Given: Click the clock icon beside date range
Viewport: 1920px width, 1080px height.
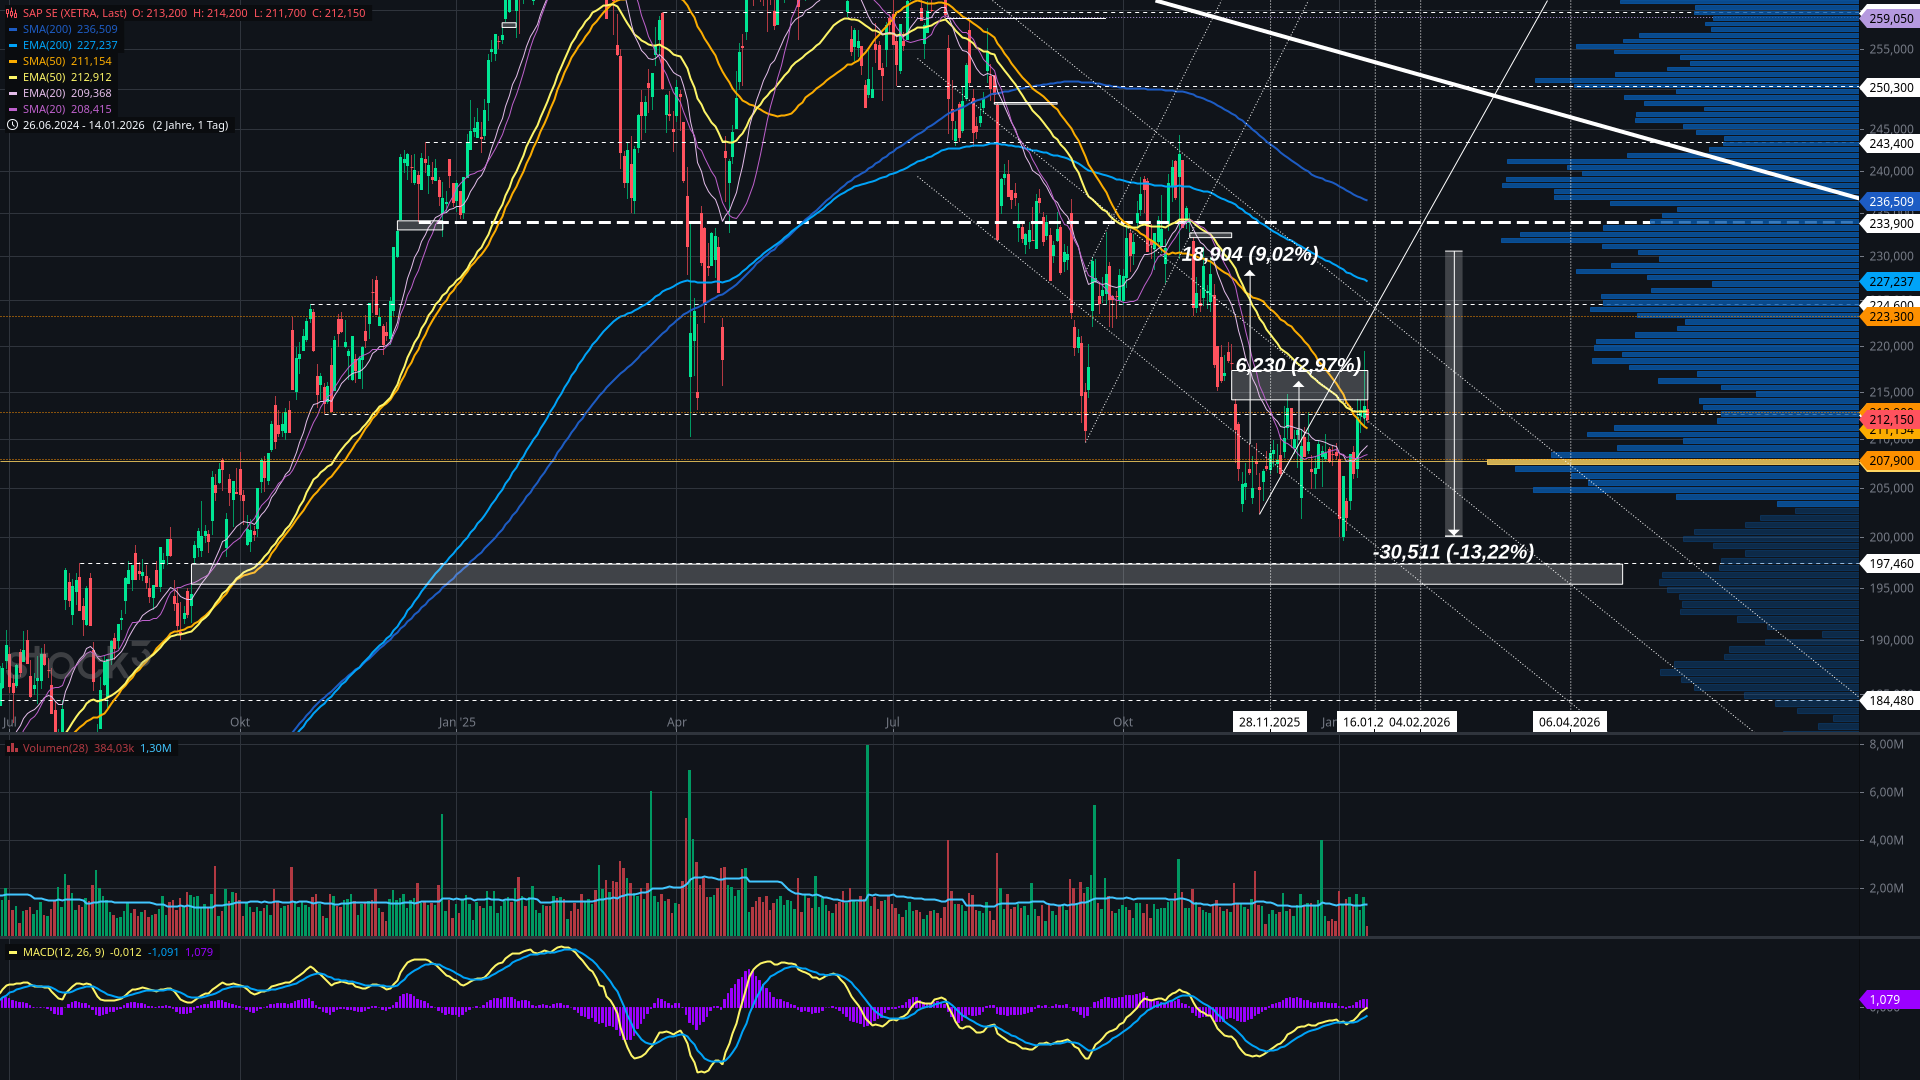Looking at the screenshot, I should coord(12,125).
